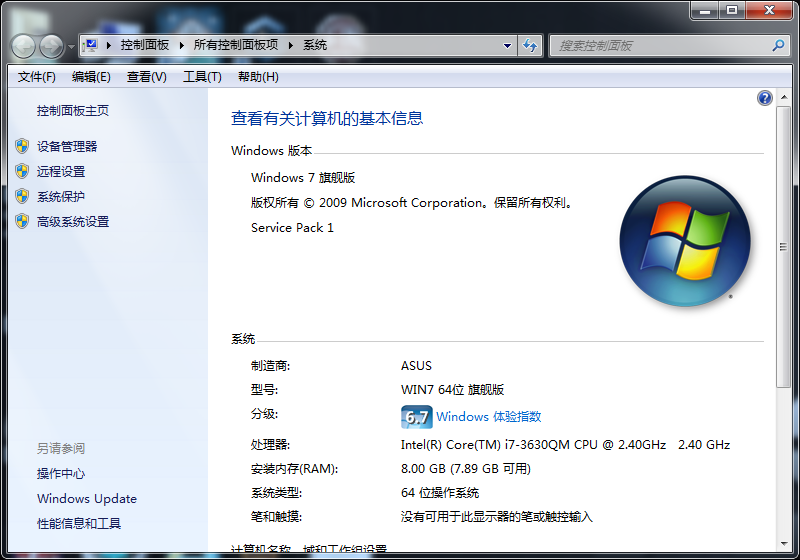This screenshot has height=560, width=800.
Task: Click the blue help question mark icon
Action: pyautogui.click(x=764, y=98)
